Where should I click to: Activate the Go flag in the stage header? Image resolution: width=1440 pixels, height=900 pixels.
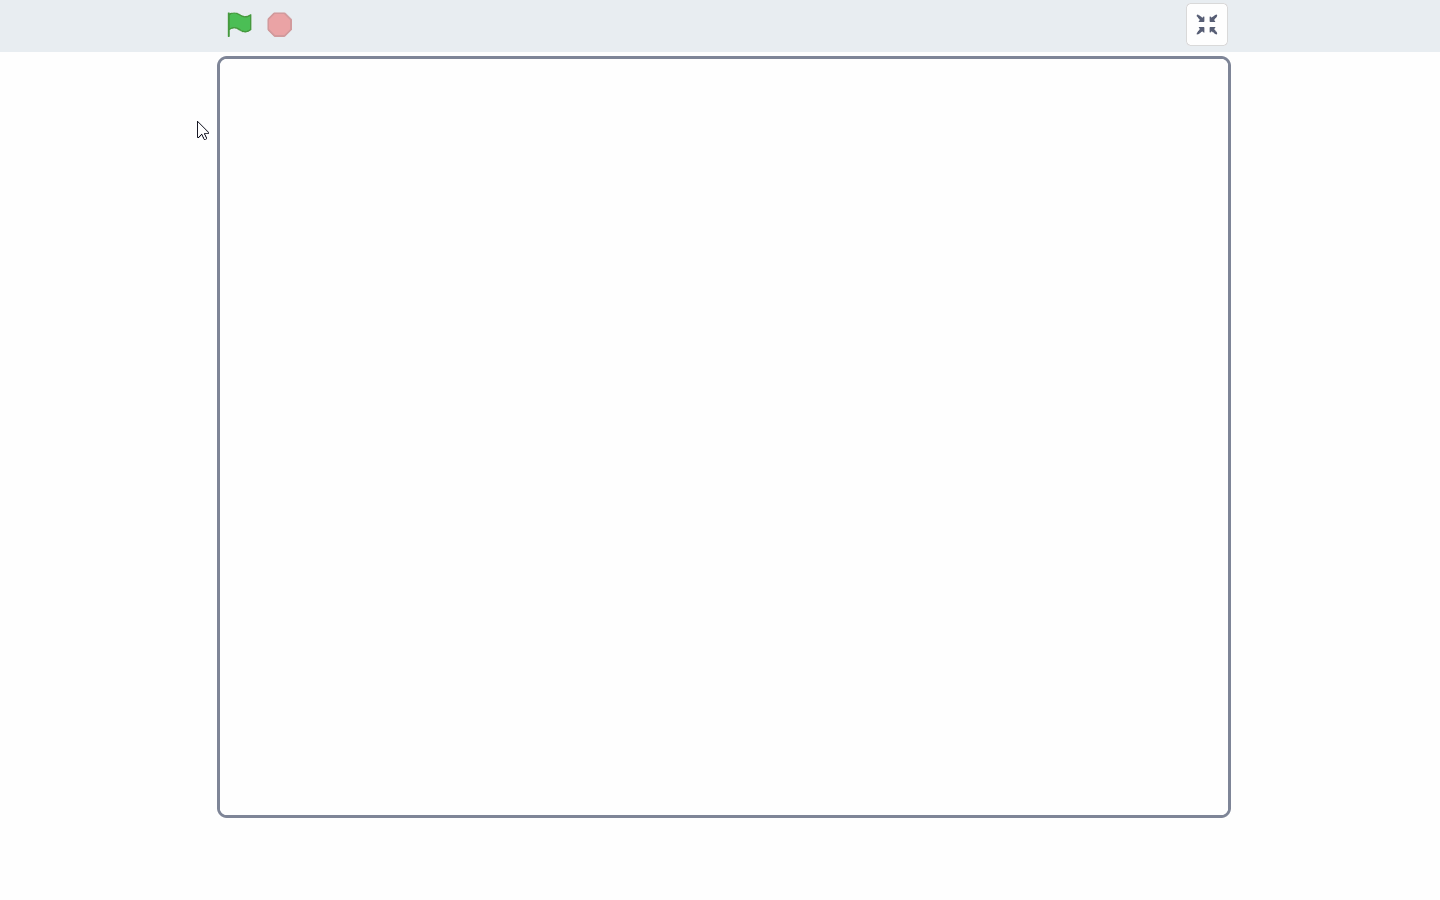tap(239, 25)
